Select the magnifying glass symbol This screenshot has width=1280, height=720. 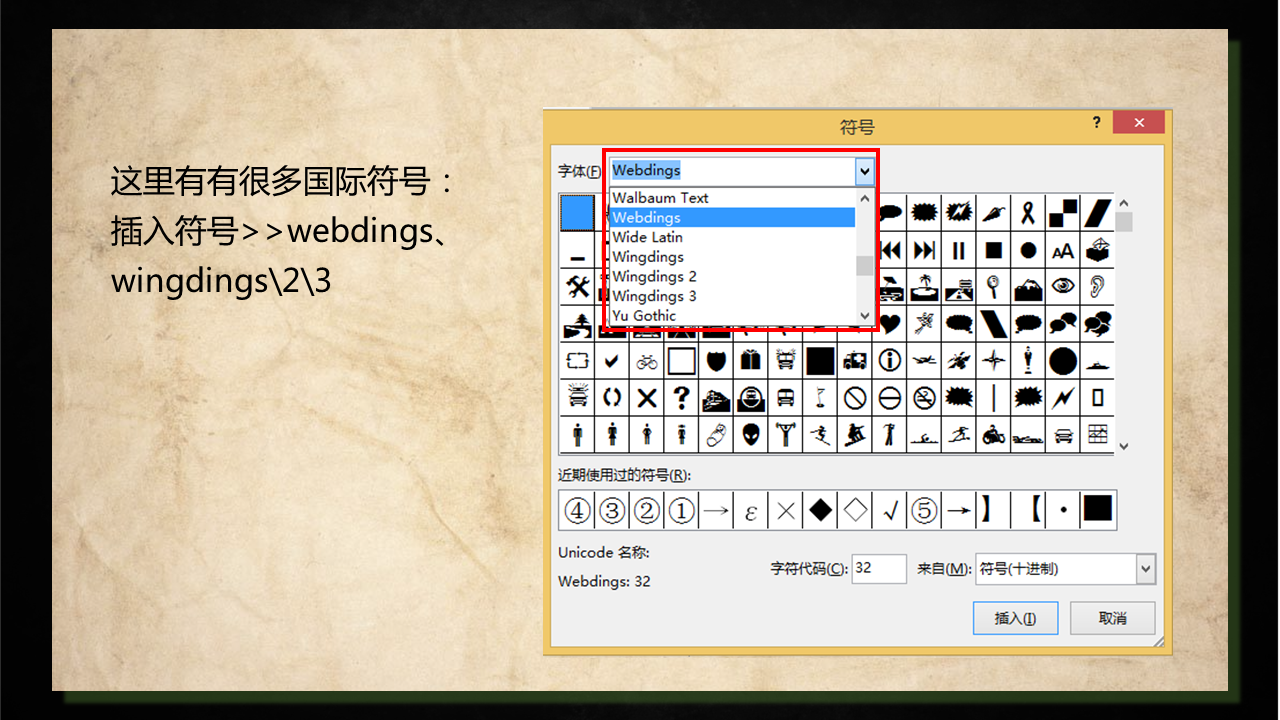[x=994, y=287]
